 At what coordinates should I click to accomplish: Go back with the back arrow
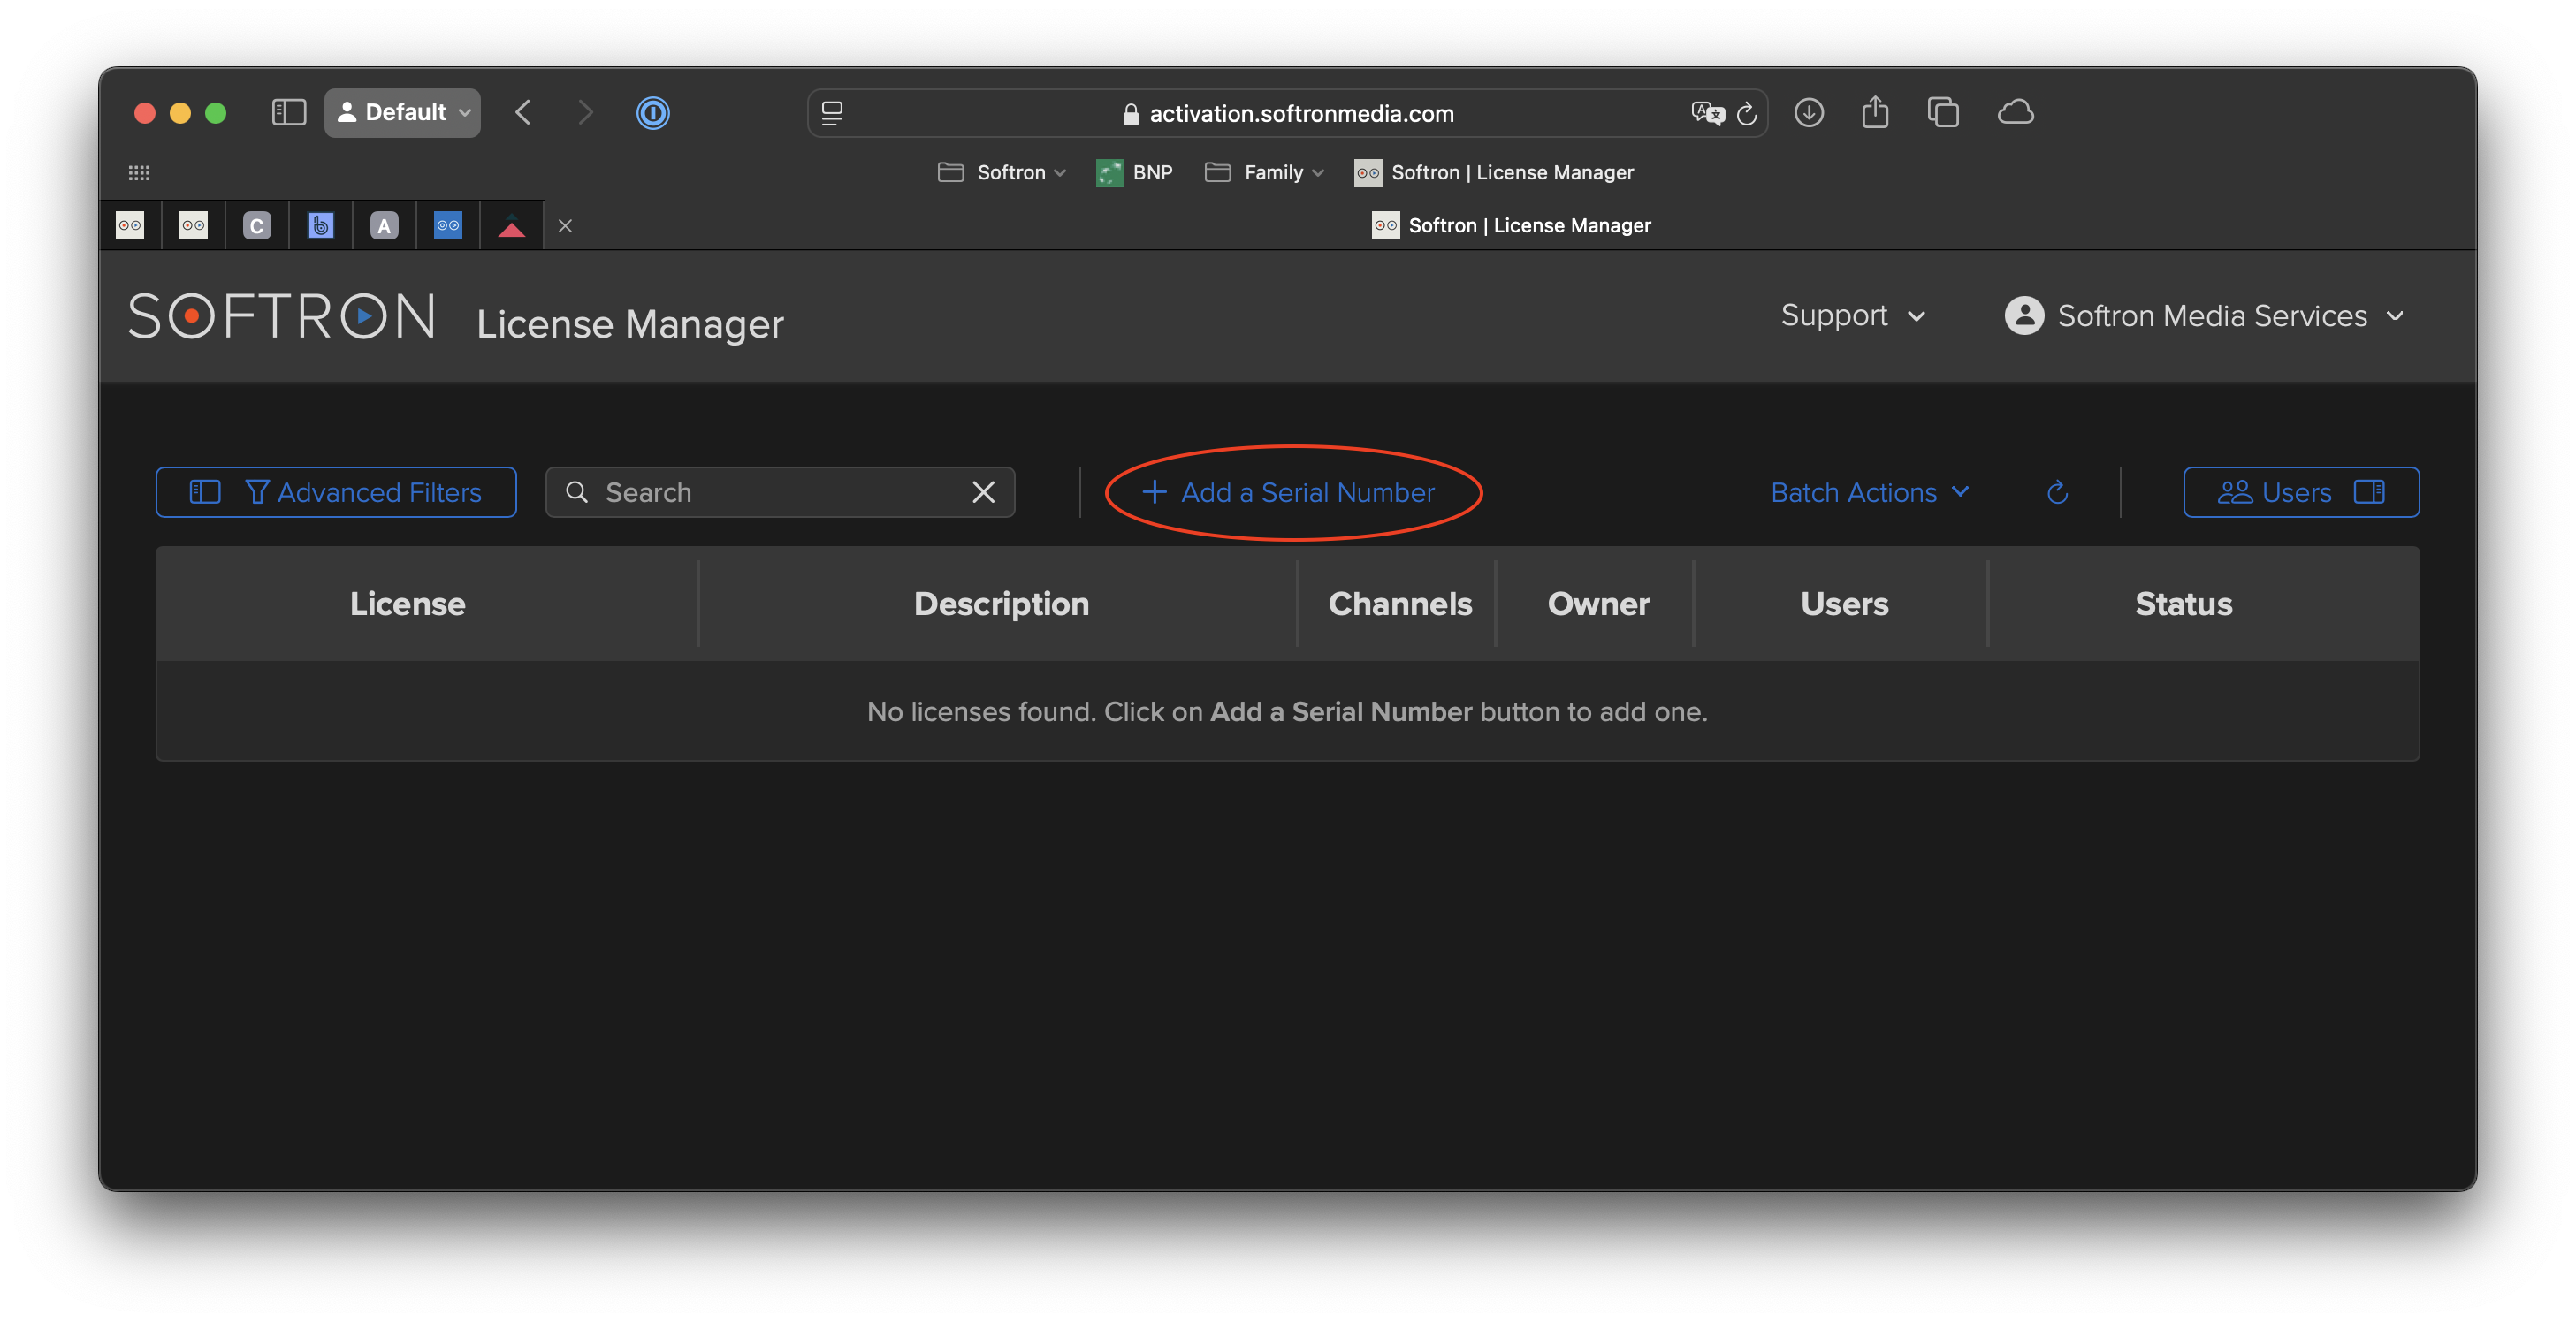(523, 112)
